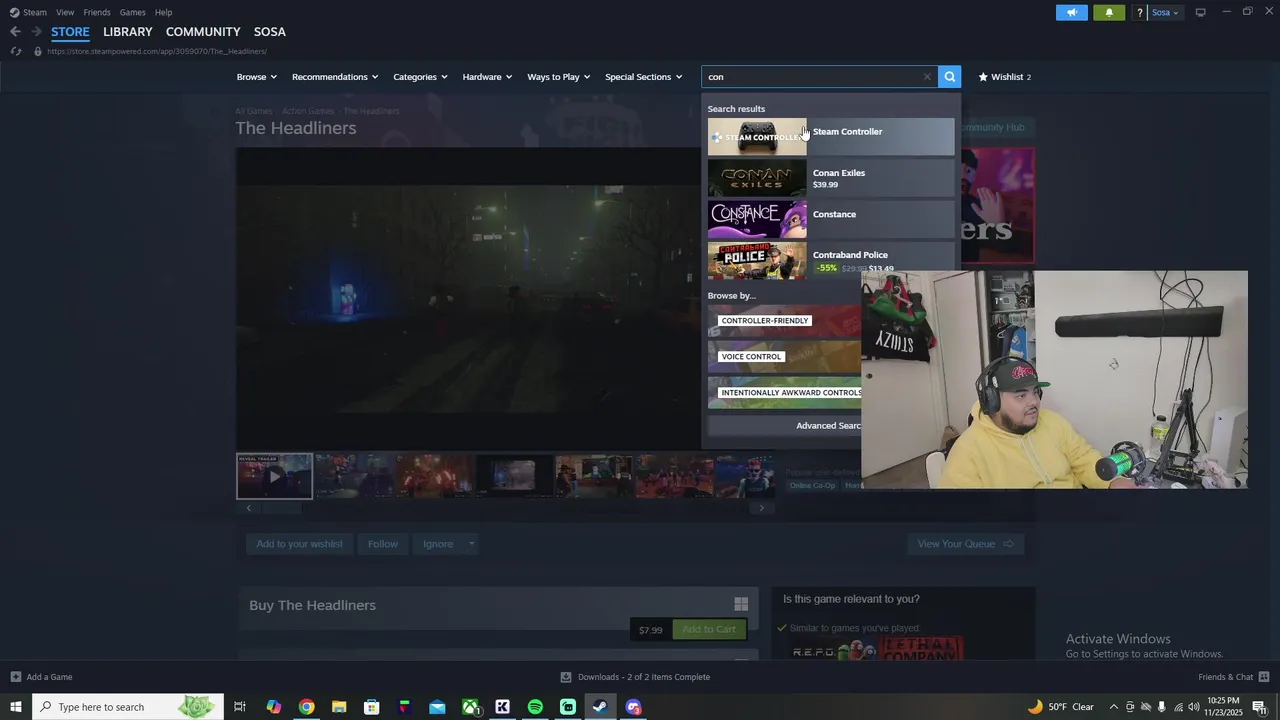Expand the Special Sections dropdown

[644, 77]
